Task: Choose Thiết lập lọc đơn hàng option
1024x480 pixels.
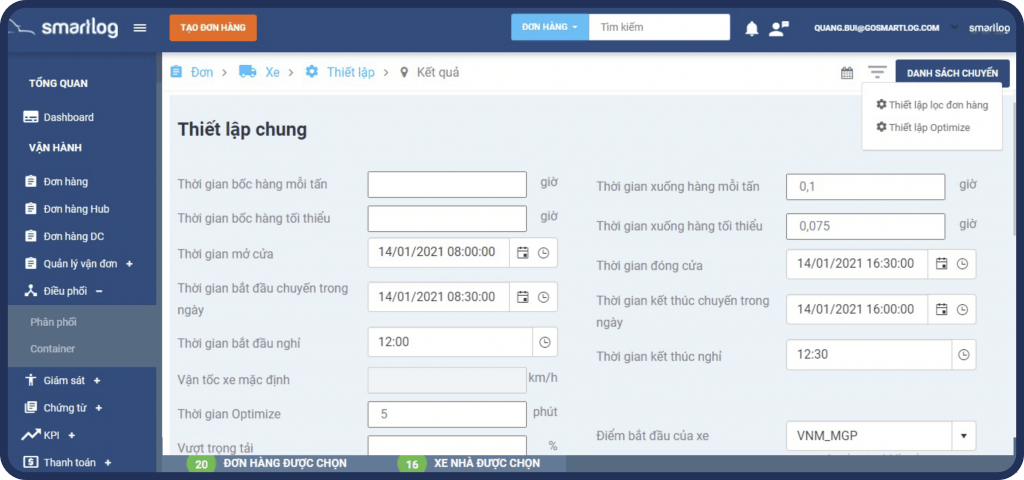Action: tap(931, 105)
